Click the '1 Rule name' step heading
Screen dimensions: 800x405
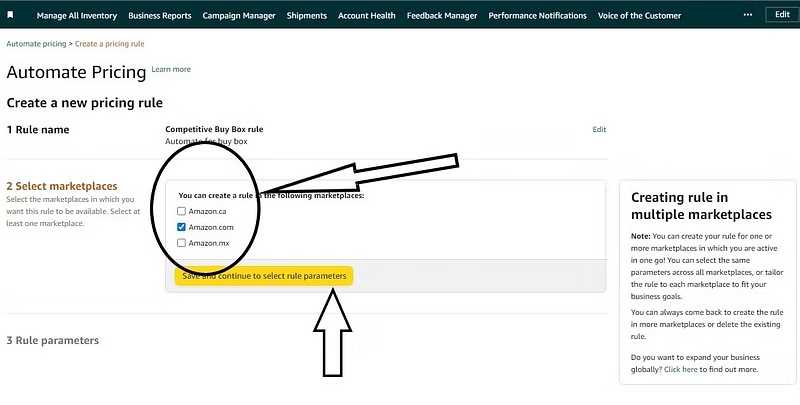tap(38, 130)
